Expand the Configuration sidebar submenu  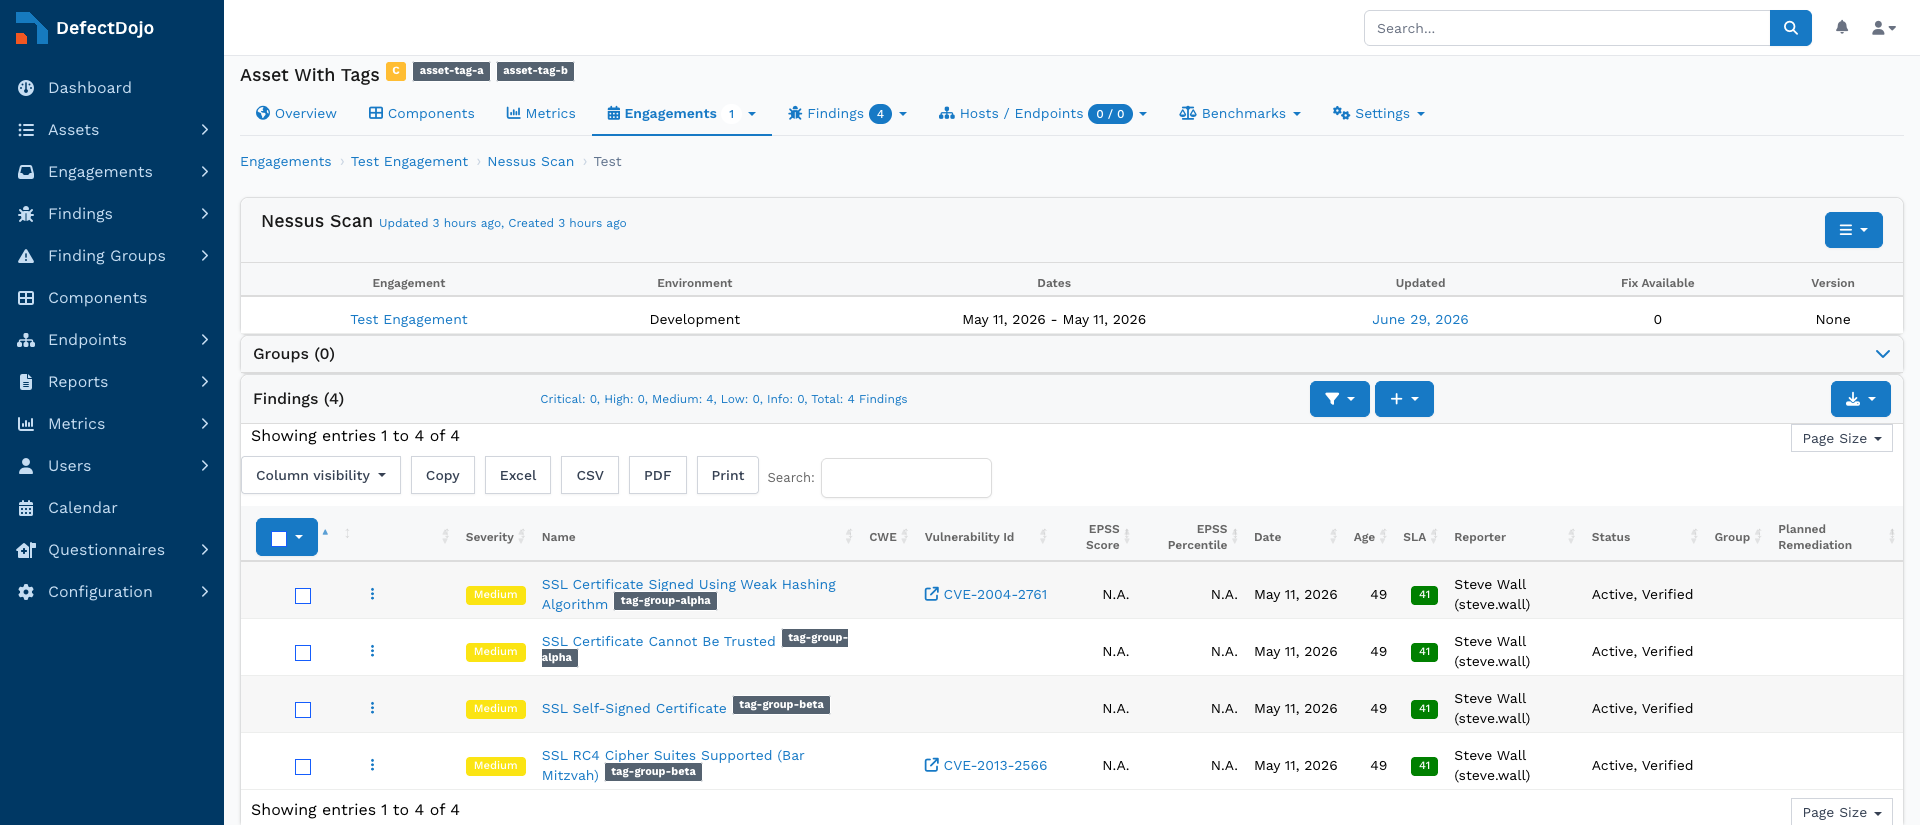pos(204,592)
